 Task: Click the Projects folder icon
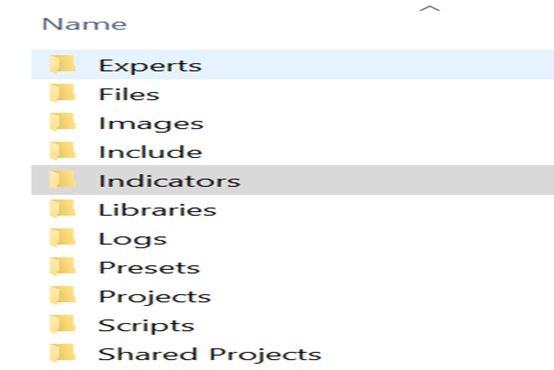pyautogui.click(x=62, y=295)
